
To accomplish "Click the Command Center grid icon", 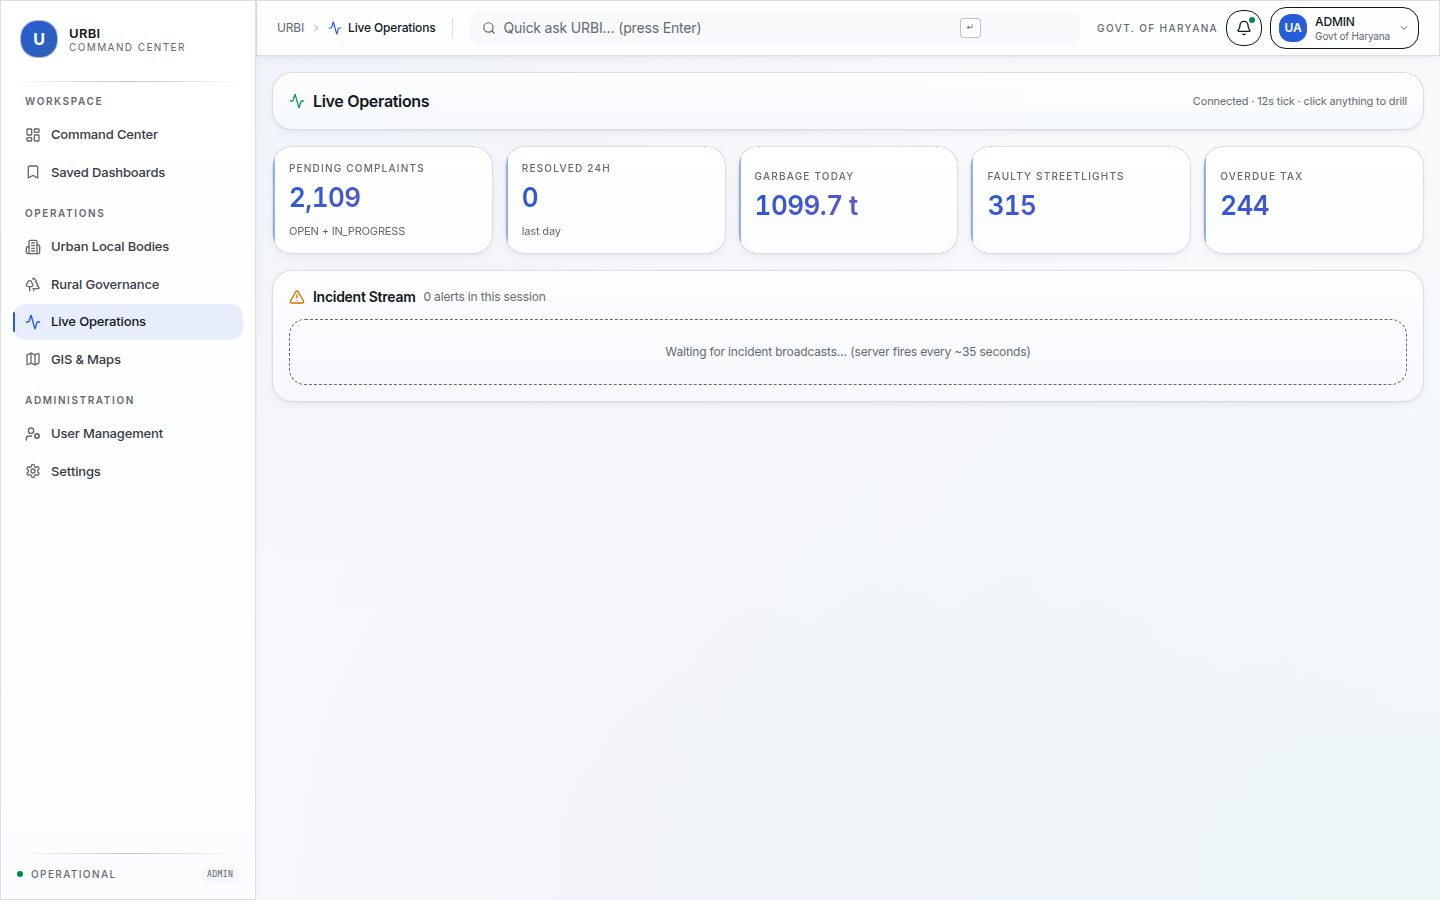I will coord(33,135).
